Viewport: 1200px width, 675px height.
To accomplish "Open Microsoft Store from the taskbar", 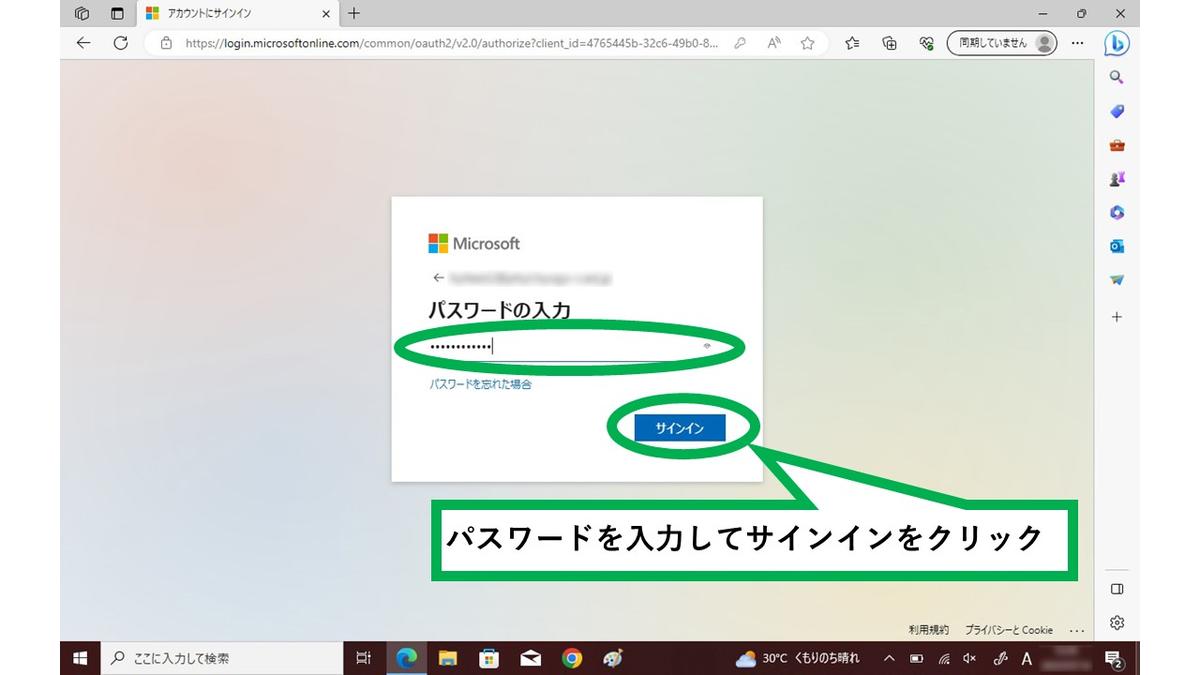I will point(489,658).
